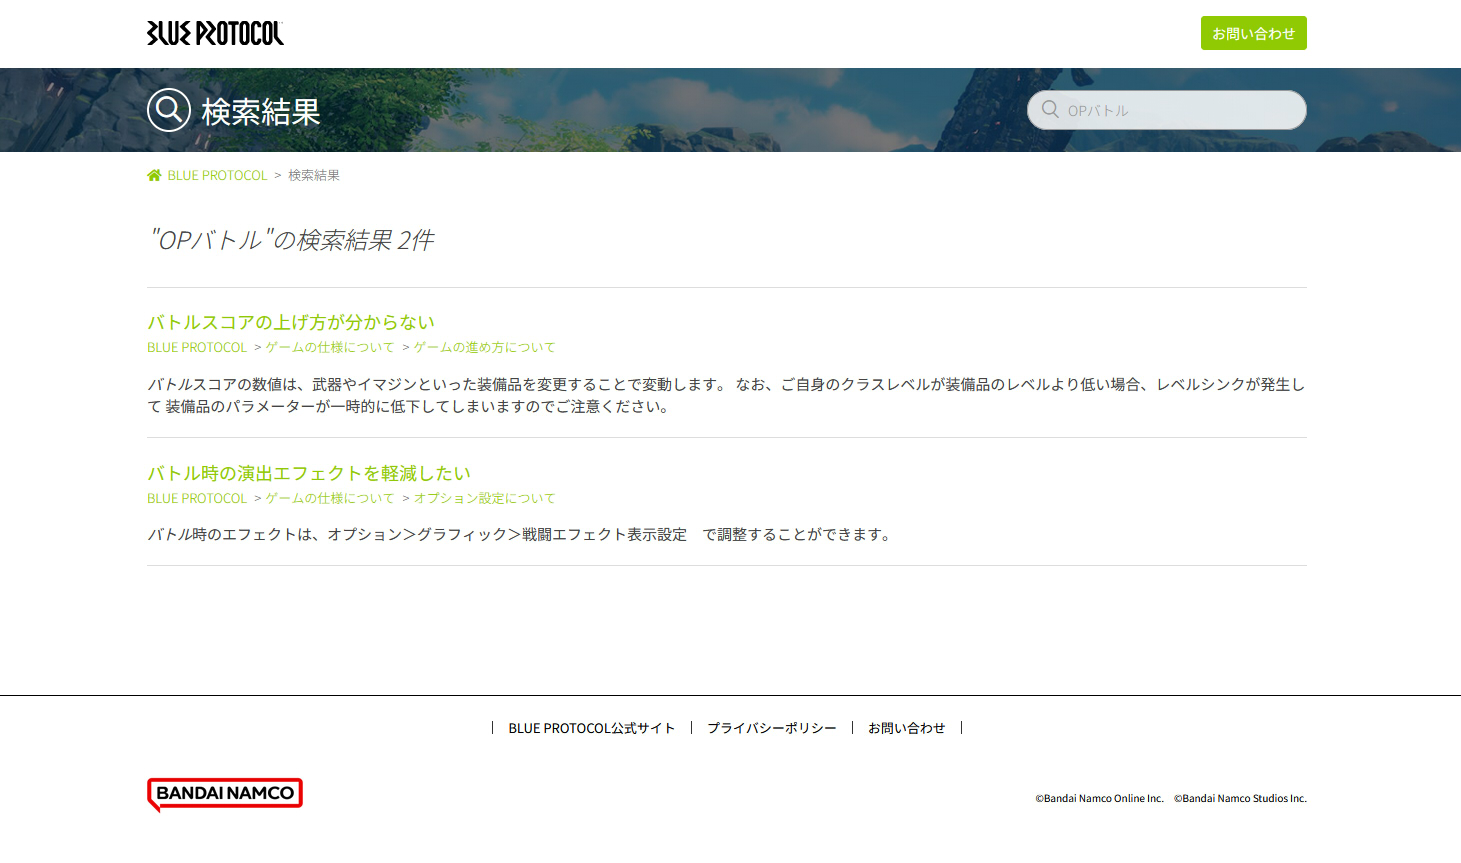Open ゲームの進め方について category link
The width and height of the screenshot is (1461, 863).
tap(484, 347)
